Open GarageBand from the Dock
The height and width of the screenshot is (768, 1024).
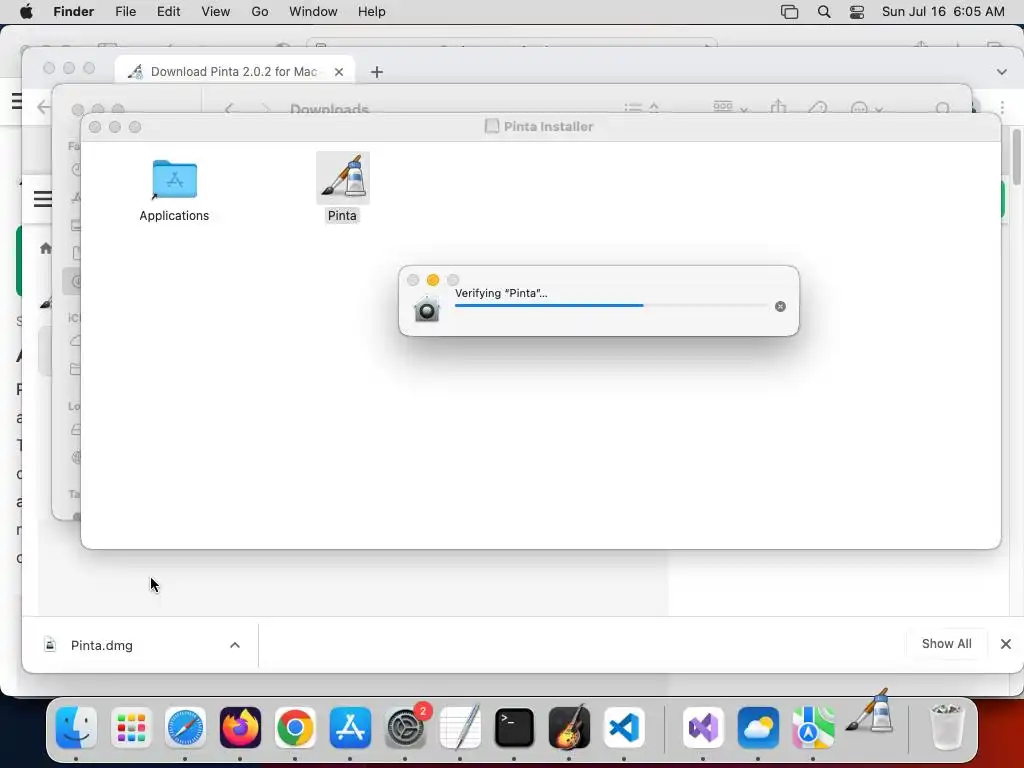(x=569, y=727)
